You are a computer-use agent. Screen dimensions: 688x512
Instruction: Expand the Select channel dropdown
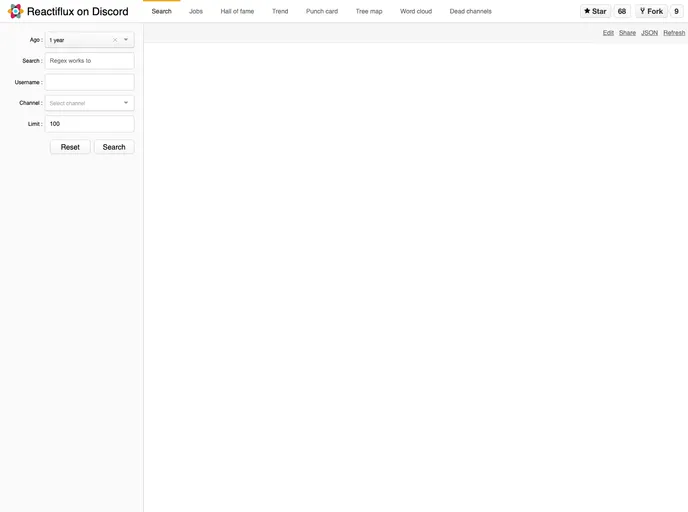pyautogui.click(x=90, y=103)
